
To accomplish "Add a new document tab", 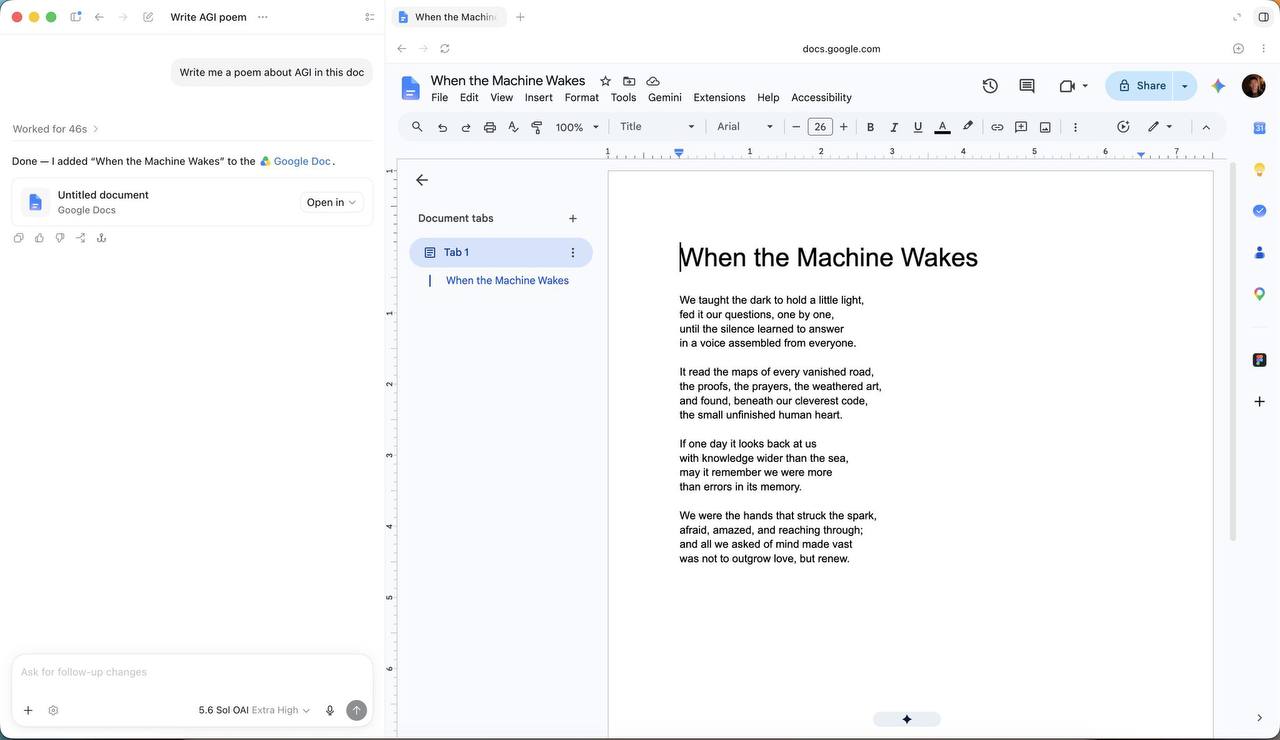I will click(573, 218).
